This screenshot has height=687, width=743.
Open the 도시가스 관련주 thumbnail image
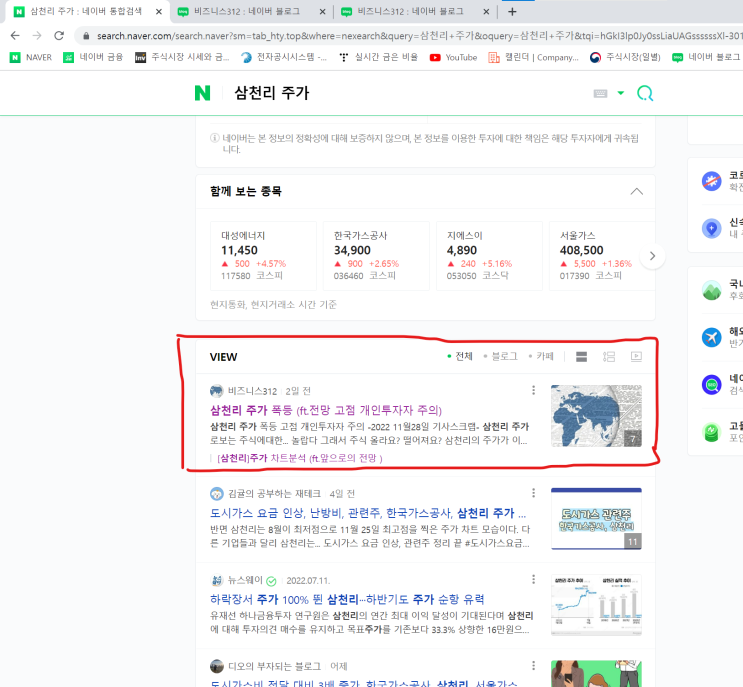(x=596, y=519)
